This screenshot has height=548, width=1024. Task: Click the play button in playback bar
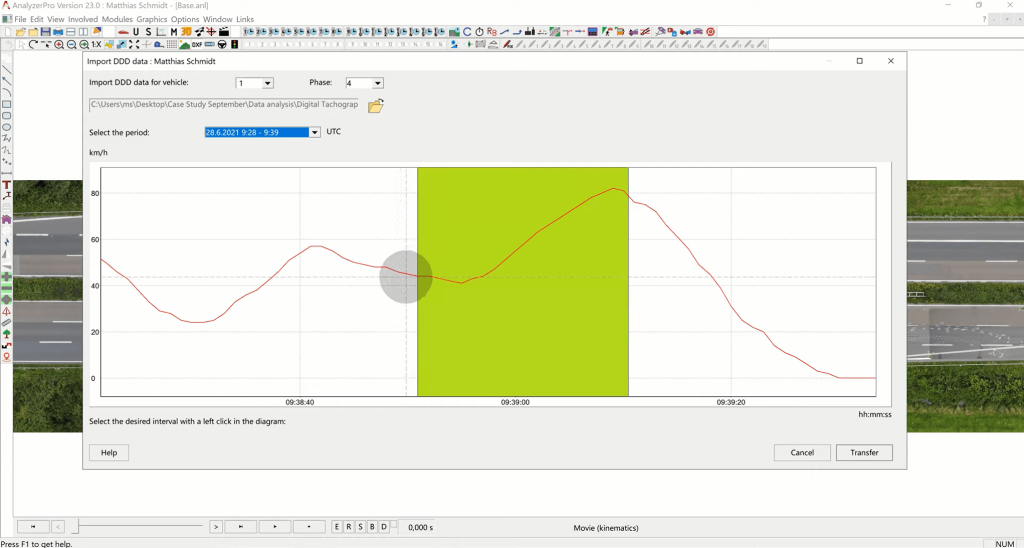pyautogui.click(x=275, y=527)
